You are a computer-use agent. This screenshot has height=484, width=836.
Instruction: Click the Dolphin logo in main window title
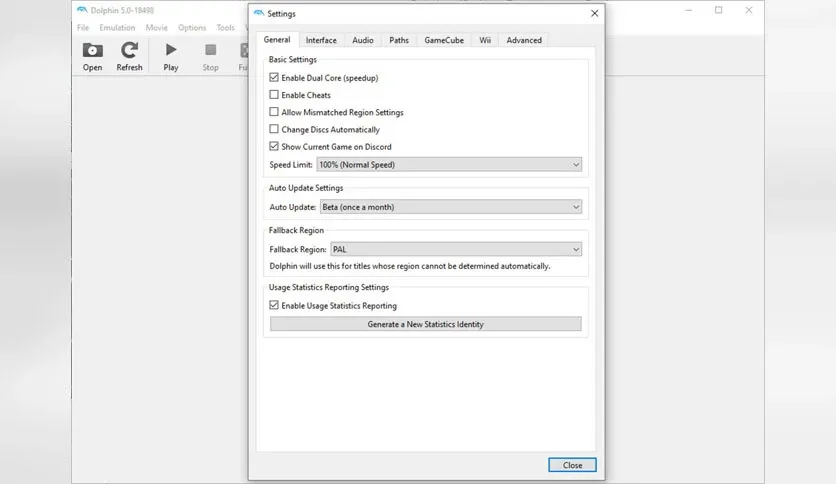(82, 10)
